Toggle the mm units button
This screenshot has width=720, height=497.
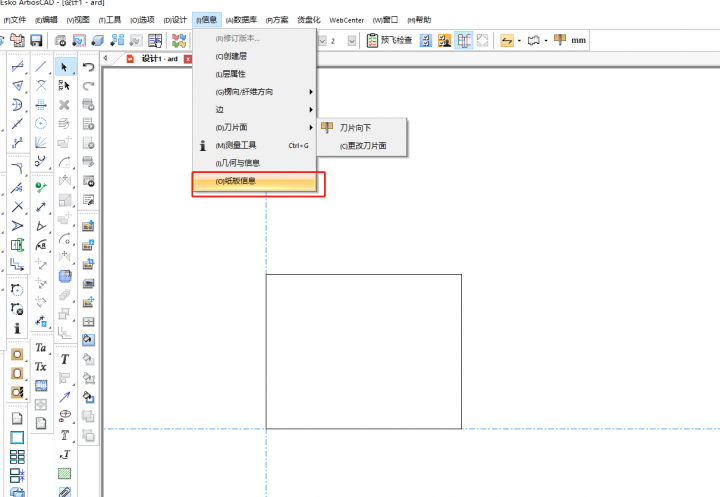coord(579,41)
